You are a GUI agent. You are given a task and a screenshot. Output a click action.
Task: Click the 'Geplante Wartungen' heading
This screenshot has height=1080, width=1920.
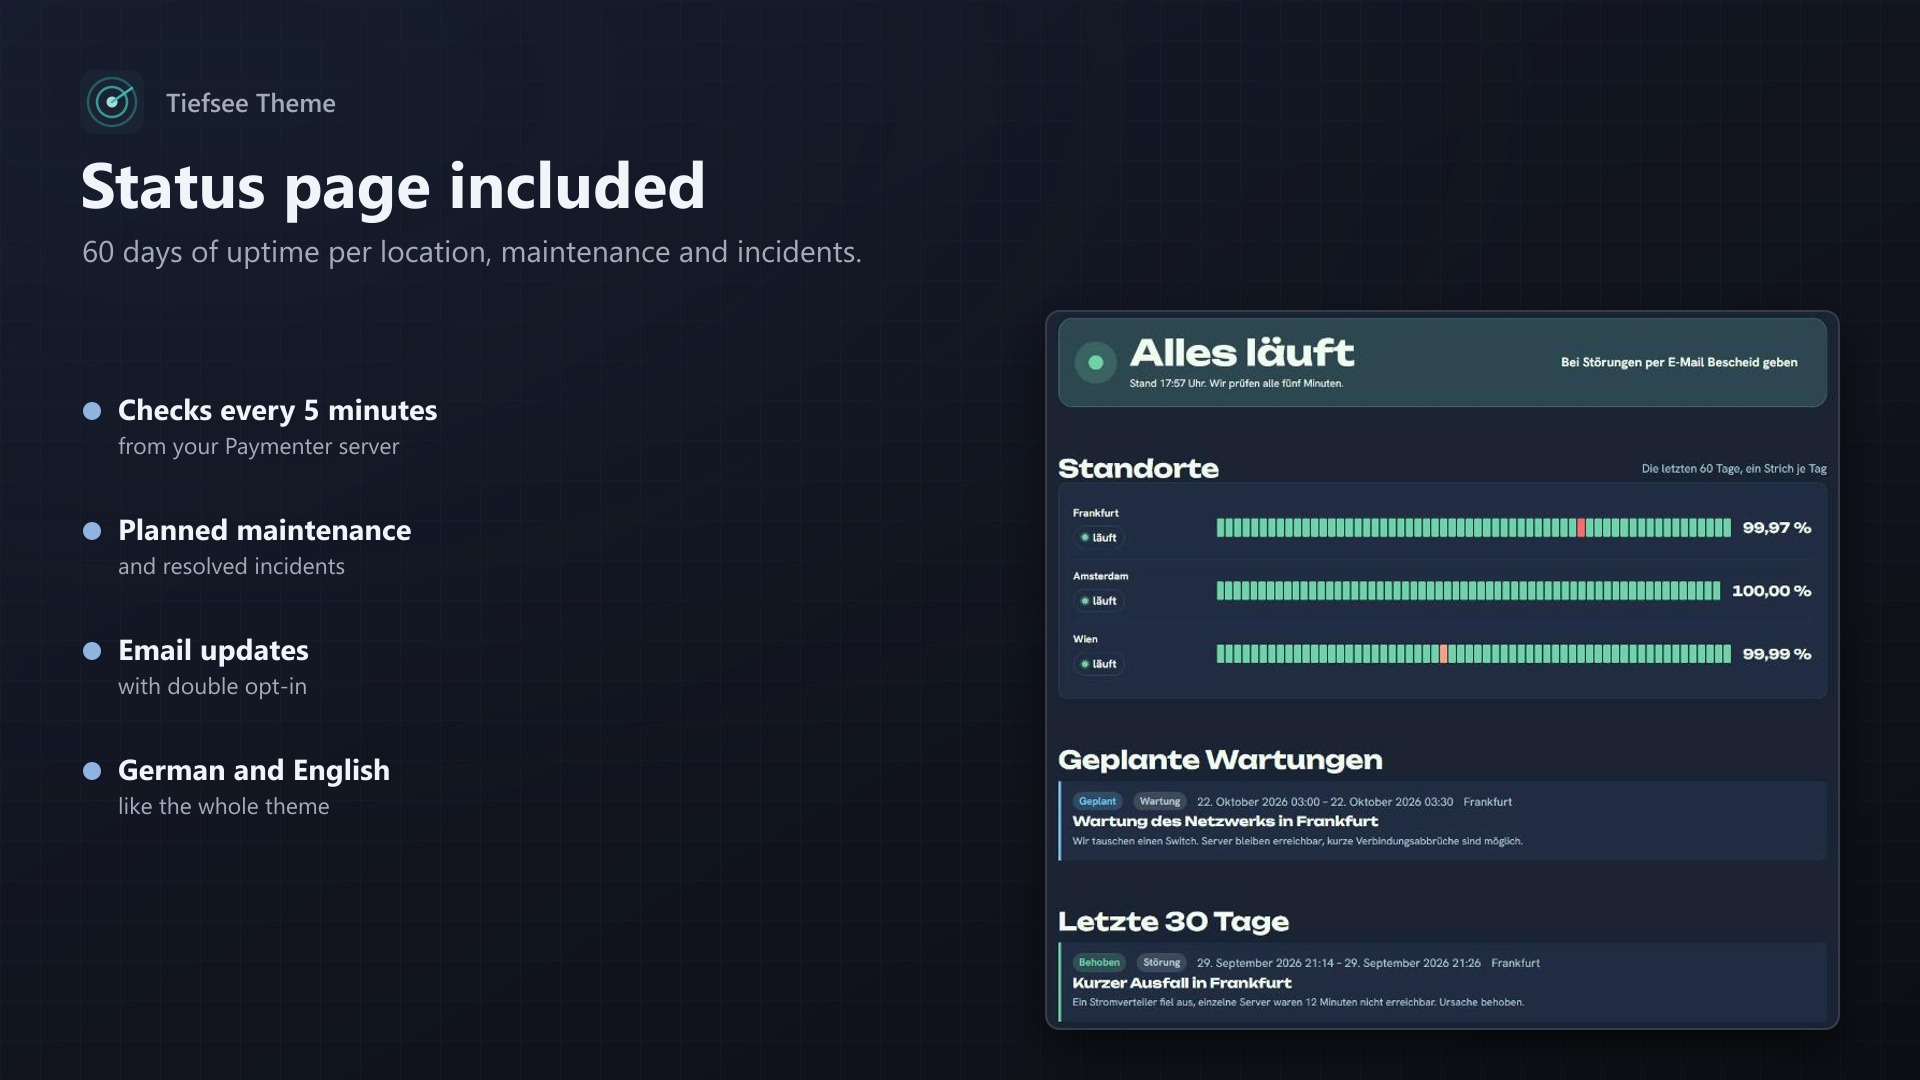tap(1220, 760)
